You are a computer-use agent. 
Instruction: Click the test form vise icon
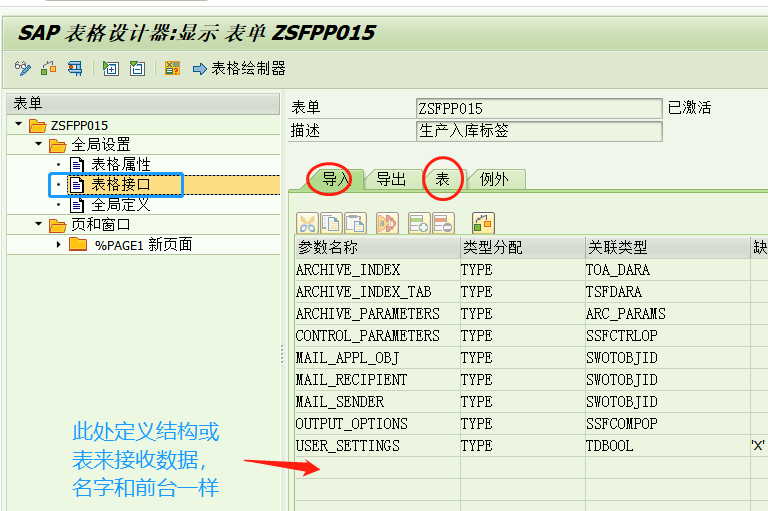tap(75, 68)
